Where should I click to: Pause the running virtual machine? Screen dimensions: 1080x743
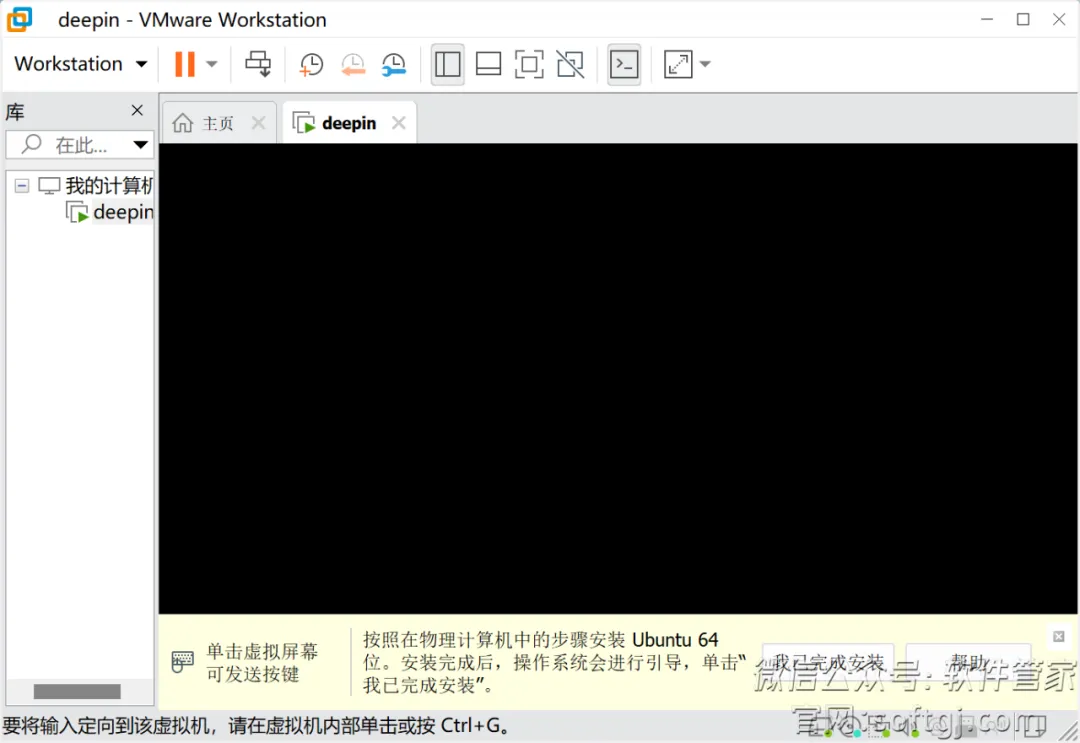click(x=185, y=64)
